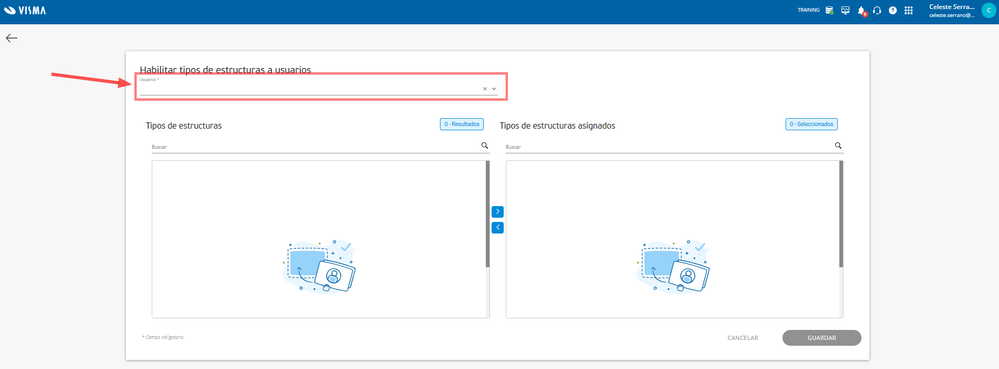Open the headset support icon
Image resolution: width=999 pixels, height=369 pixels.
coord(877,10)
